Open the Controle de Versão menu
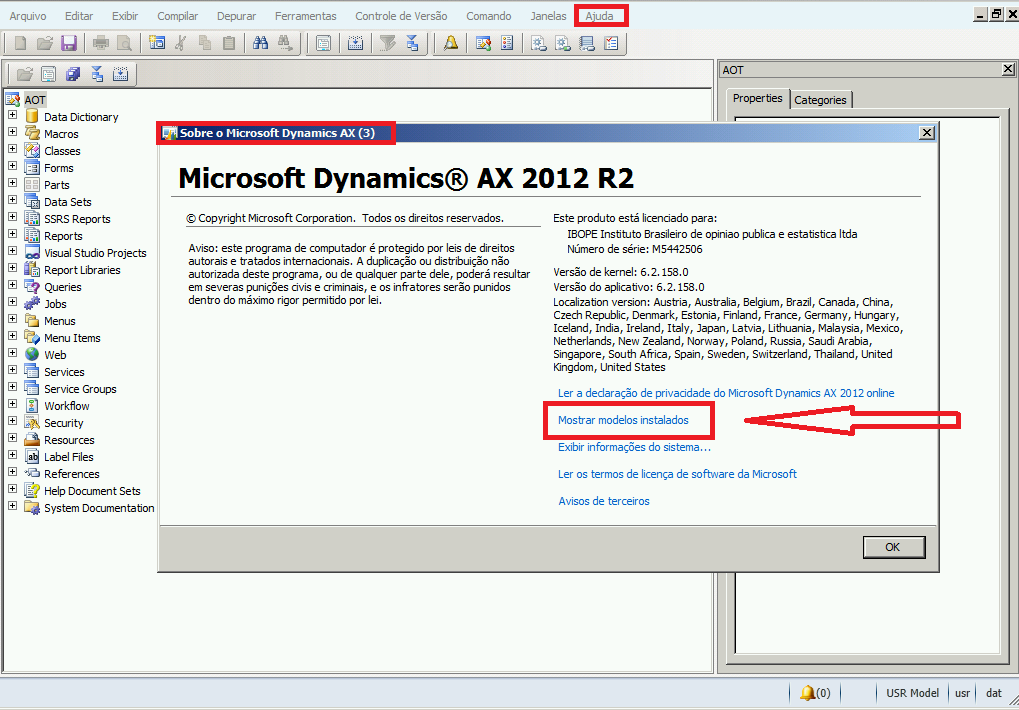The height and width of the screenshot is (710, 1019). (x=401, y=16)
